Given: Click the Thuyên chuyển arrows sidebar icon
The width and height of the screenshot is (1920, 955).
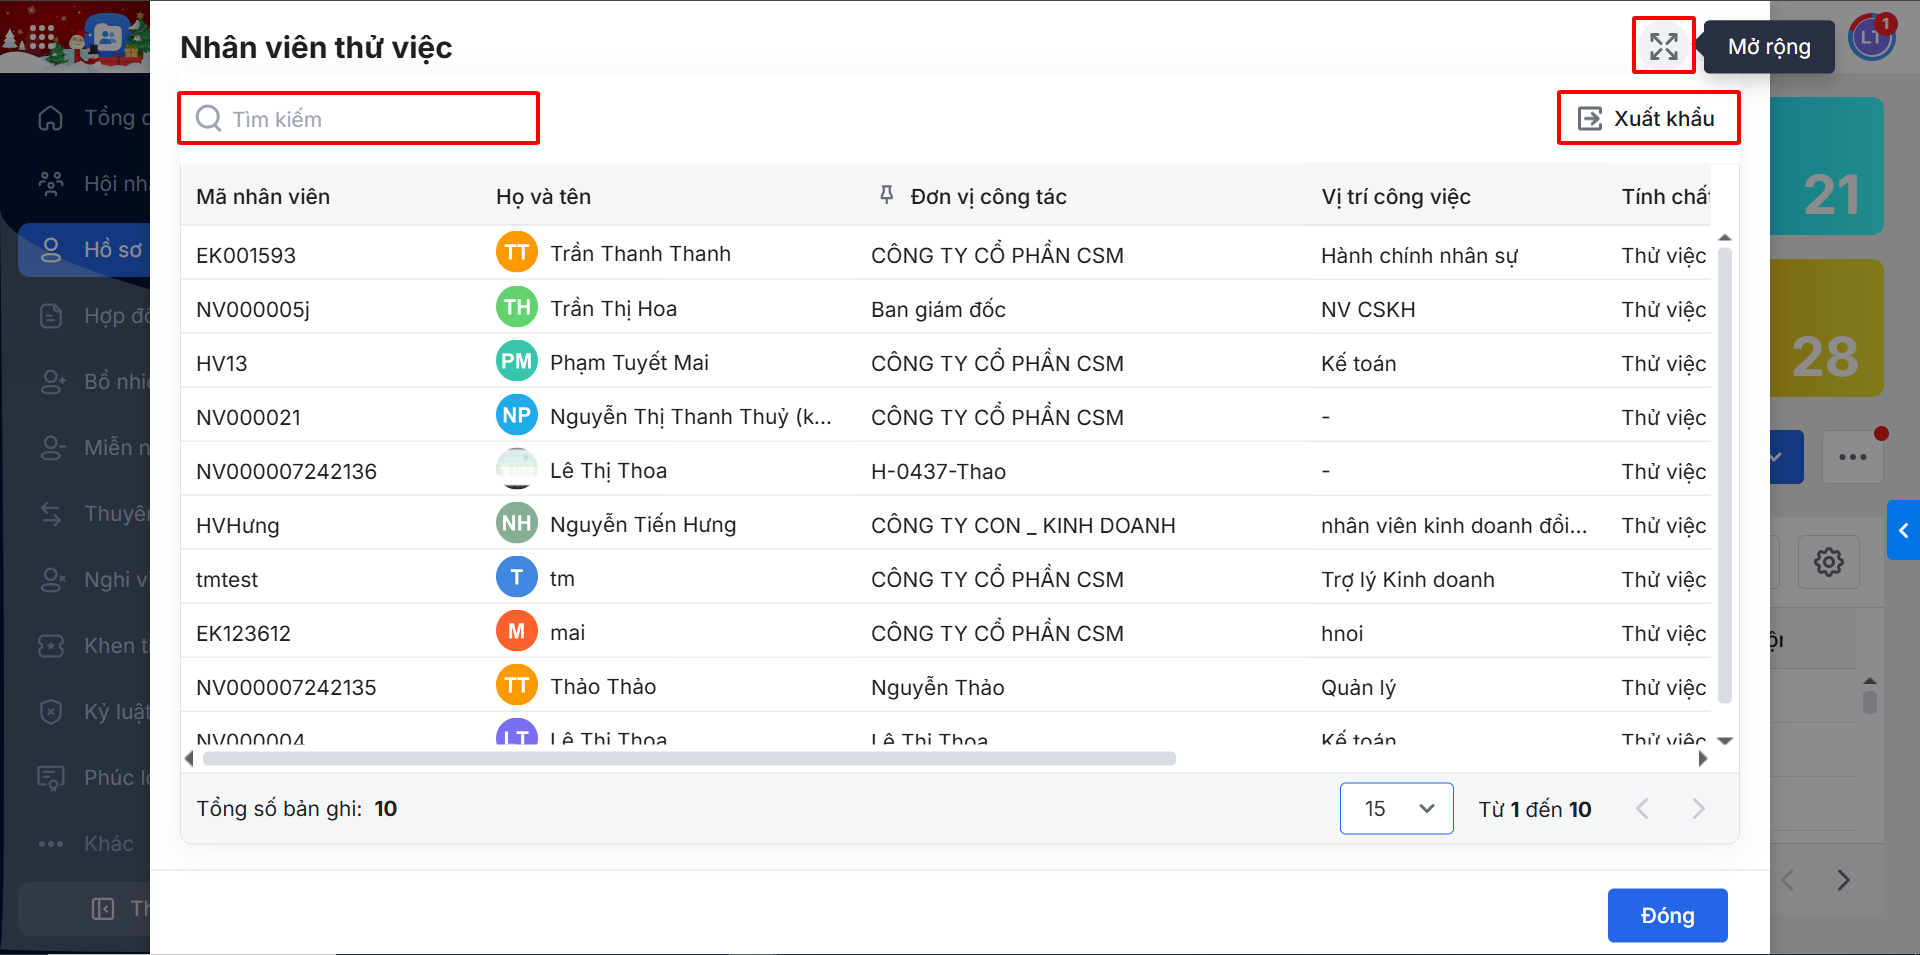Looking at the screenshot, I should 51,514.
